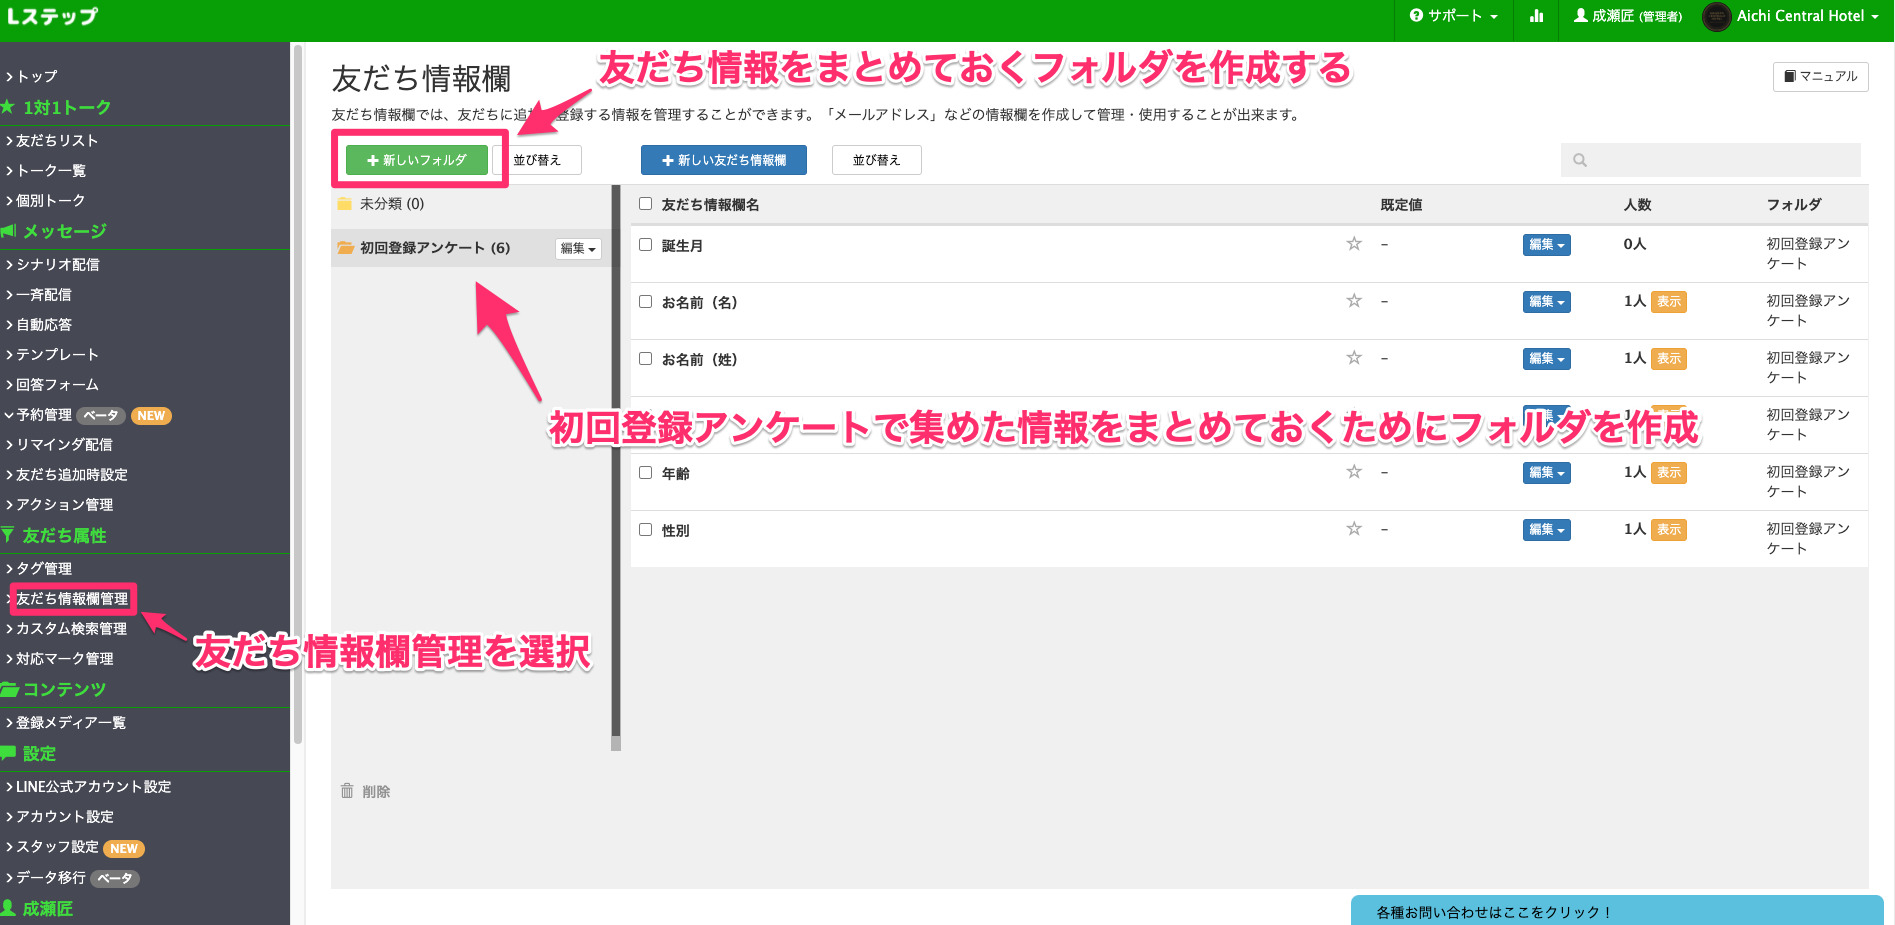Click the star icon for 性別 row
Screen dimensions: 1895x925
[1354, 529]
